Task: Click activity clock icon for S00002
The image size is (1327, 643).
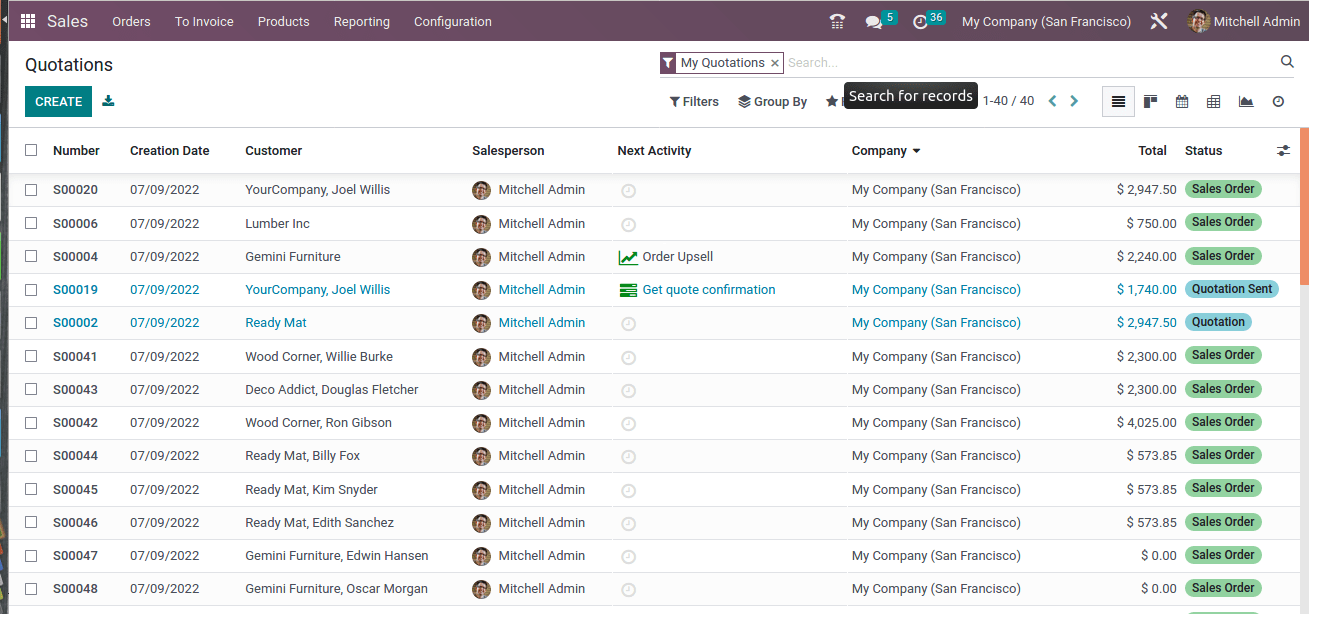Action: point(628,323)
